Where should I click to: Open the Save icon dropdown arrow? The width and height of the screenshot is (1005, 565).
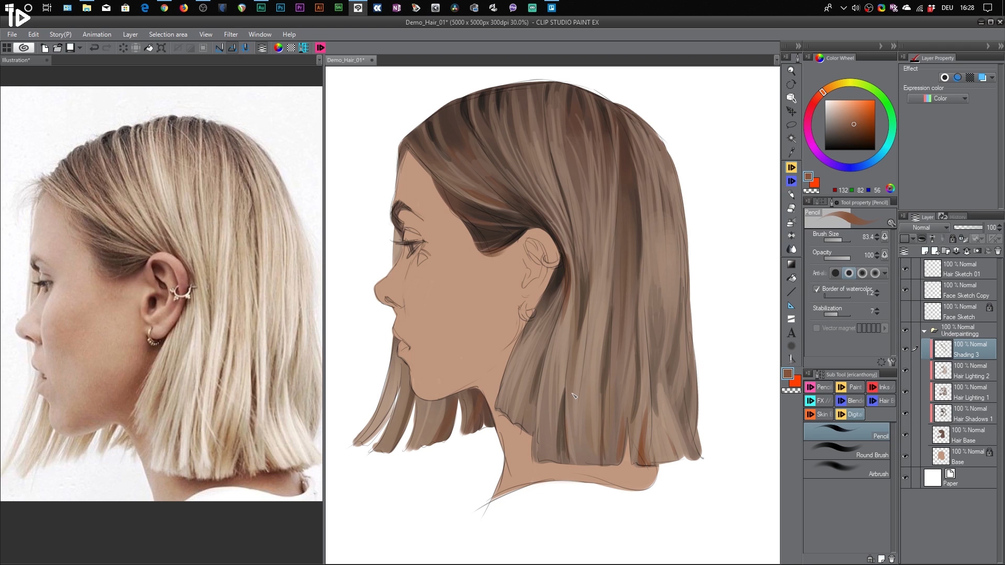[x=79, y=48]
